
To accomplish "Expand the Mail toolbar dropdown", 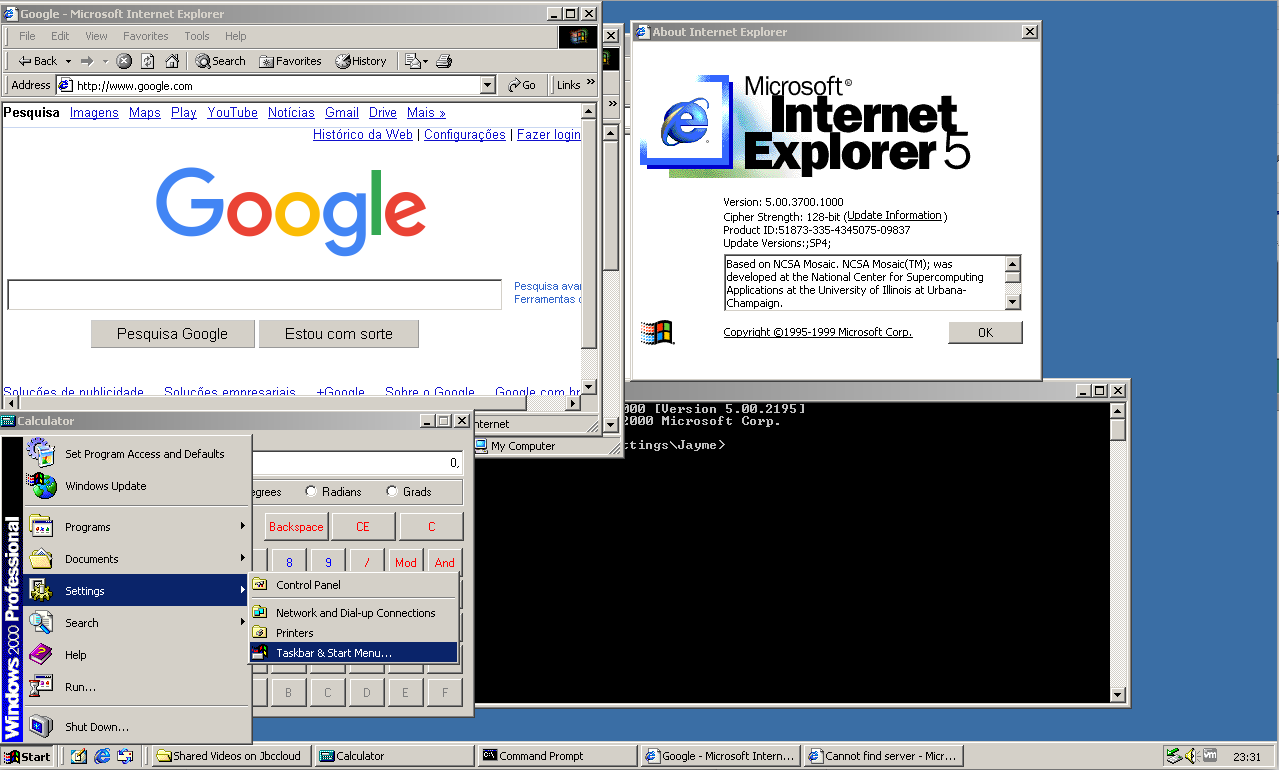I will pos(425,61).
